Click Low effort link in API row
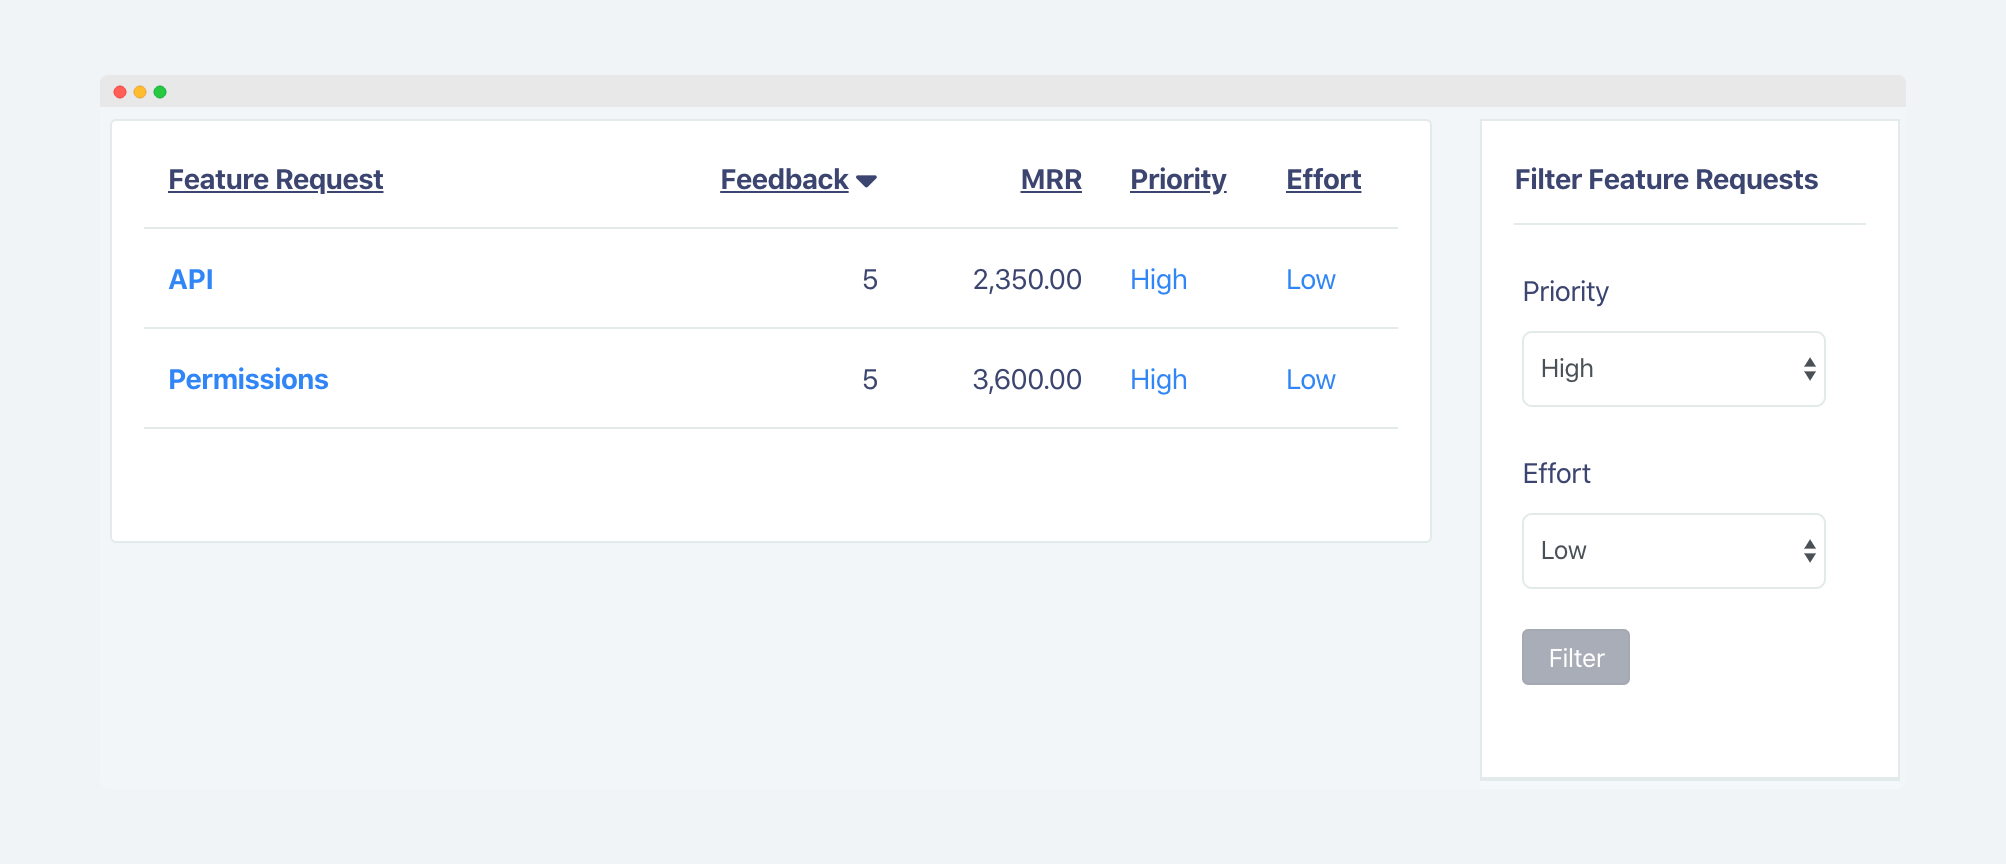This screenshot has height=864, width=2006. click(1310, 280)
